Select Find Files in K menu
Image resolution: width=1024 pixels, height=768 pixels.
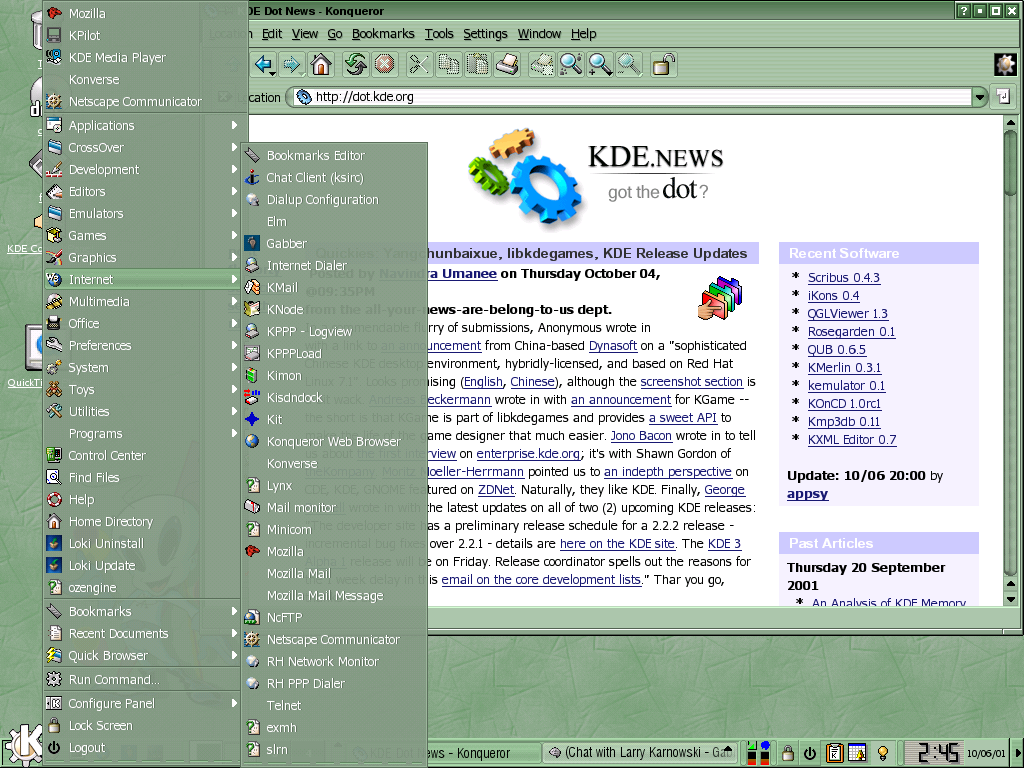(x=142, y=477)
